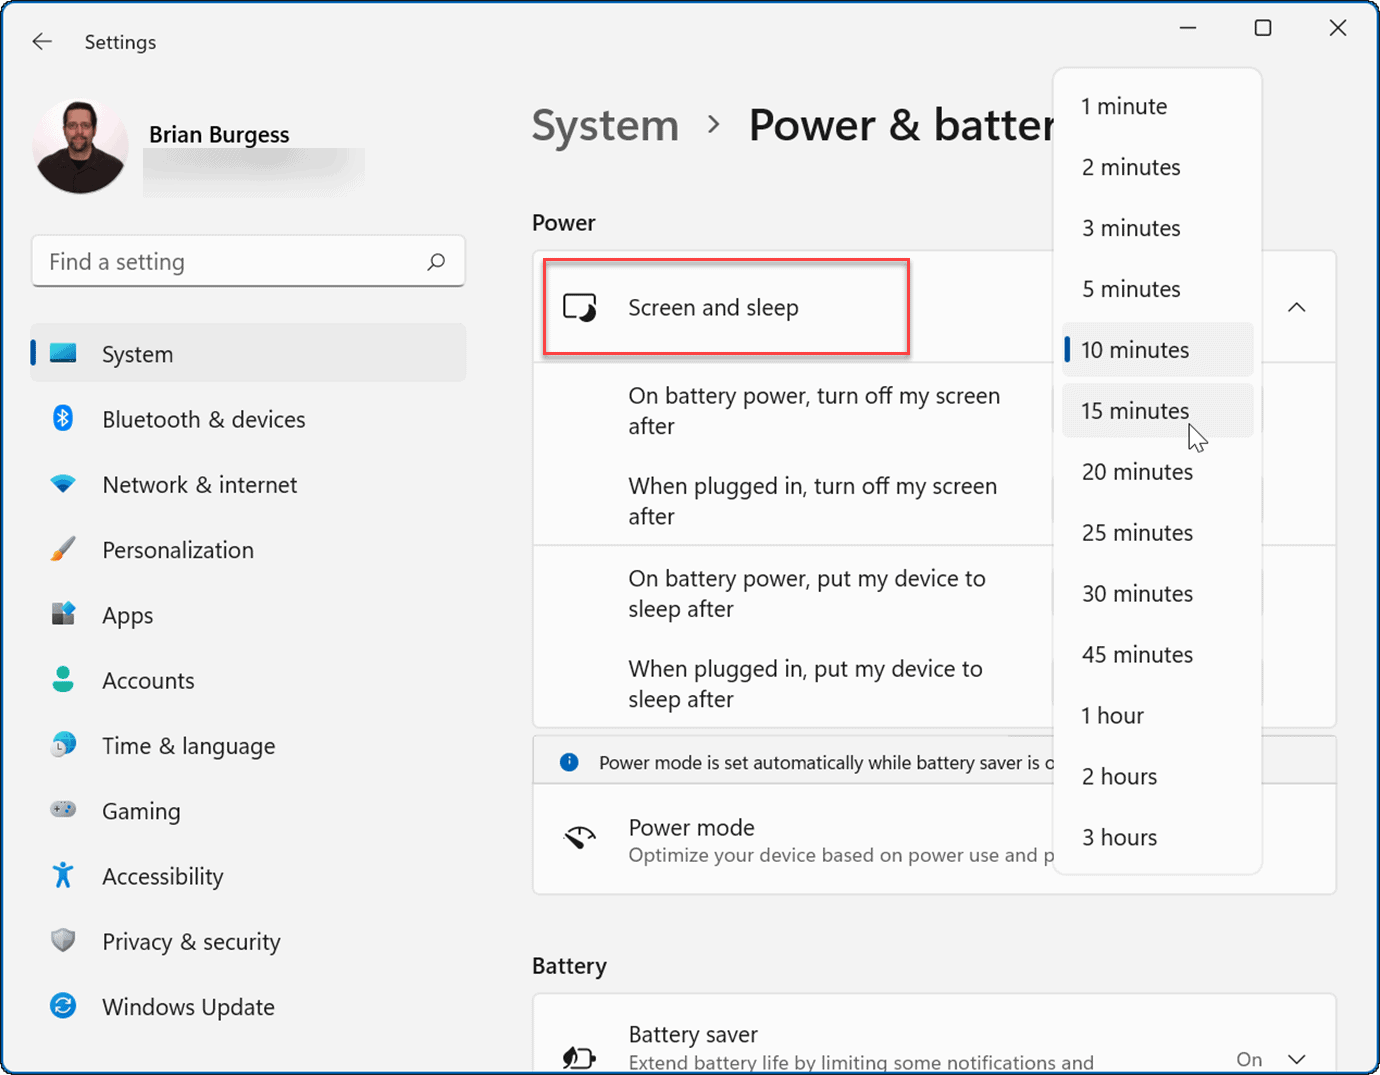Screen dimensions: 1380x1075
Task: Click the Bluetooth & devices icon
Action: (62, 418)
